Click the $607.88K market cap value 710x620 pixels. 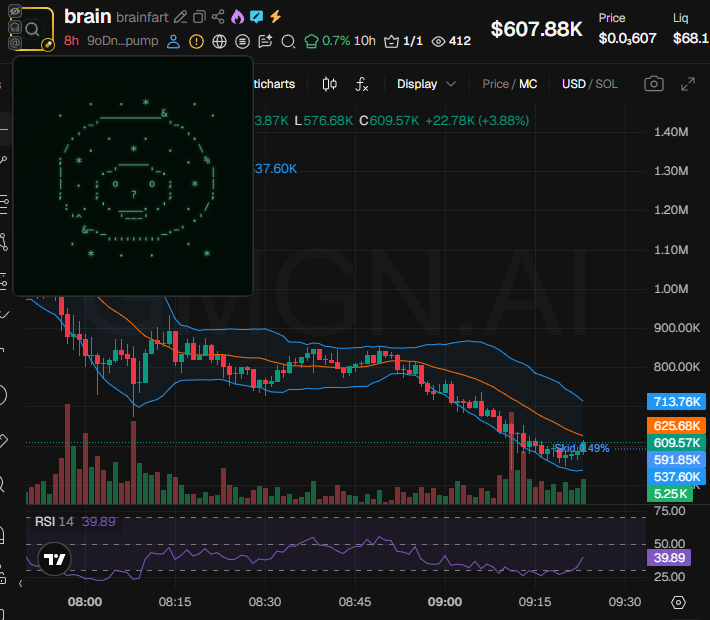(536, 29)
